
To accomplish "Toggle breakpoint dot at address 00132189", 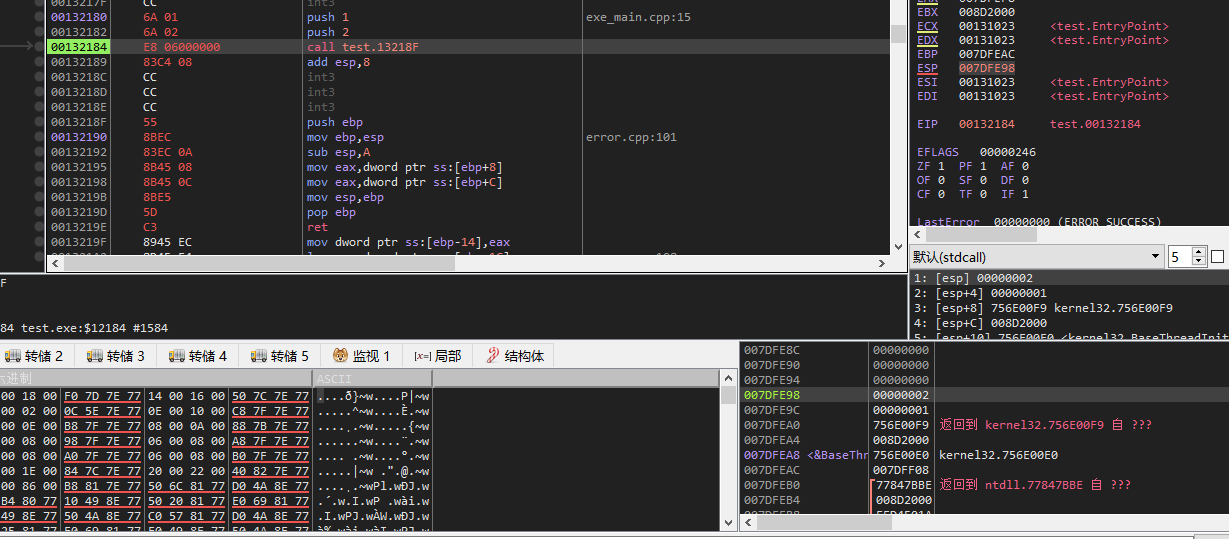I will pos(39,62).
